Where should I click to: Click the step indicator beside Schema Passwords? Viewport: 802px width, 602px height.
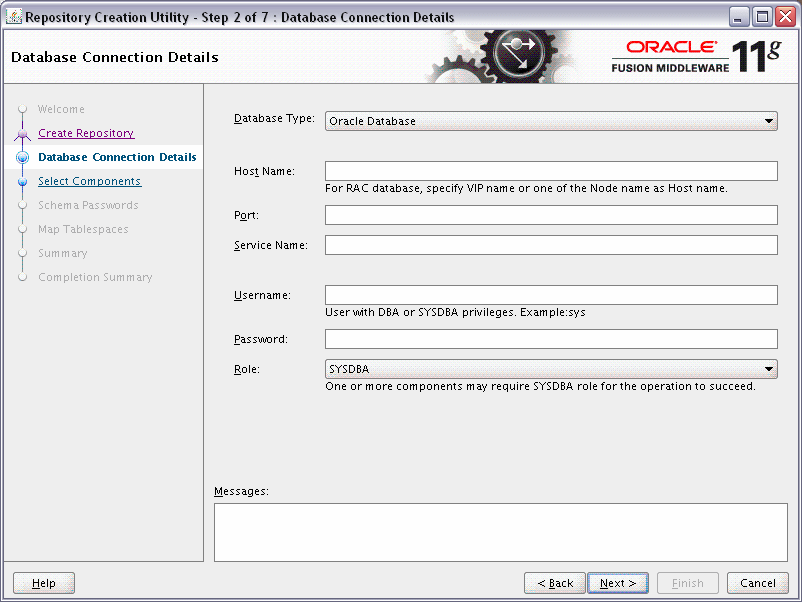pos(22,205)
